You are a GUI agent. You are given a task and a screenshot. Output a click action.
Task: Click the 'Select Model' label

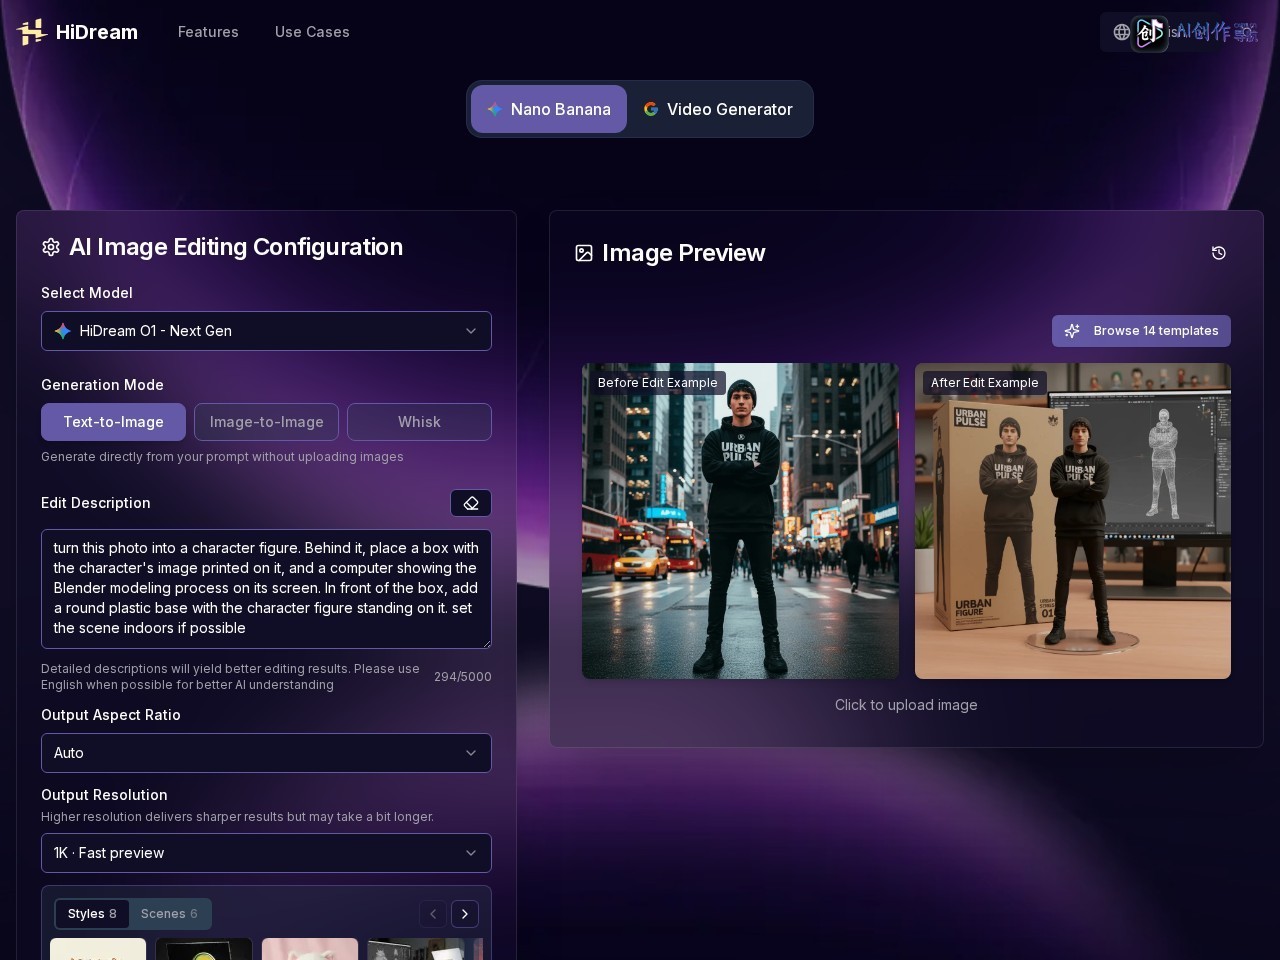pos(87,293)
